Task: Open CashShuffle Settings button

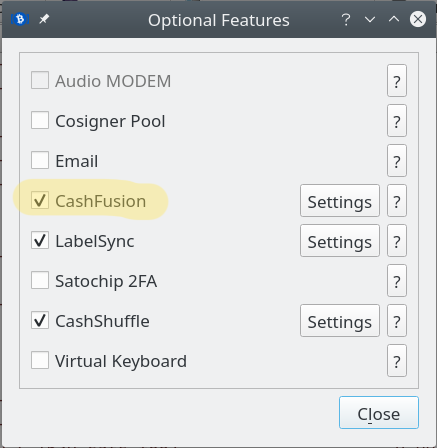Action: coord(340,321)
